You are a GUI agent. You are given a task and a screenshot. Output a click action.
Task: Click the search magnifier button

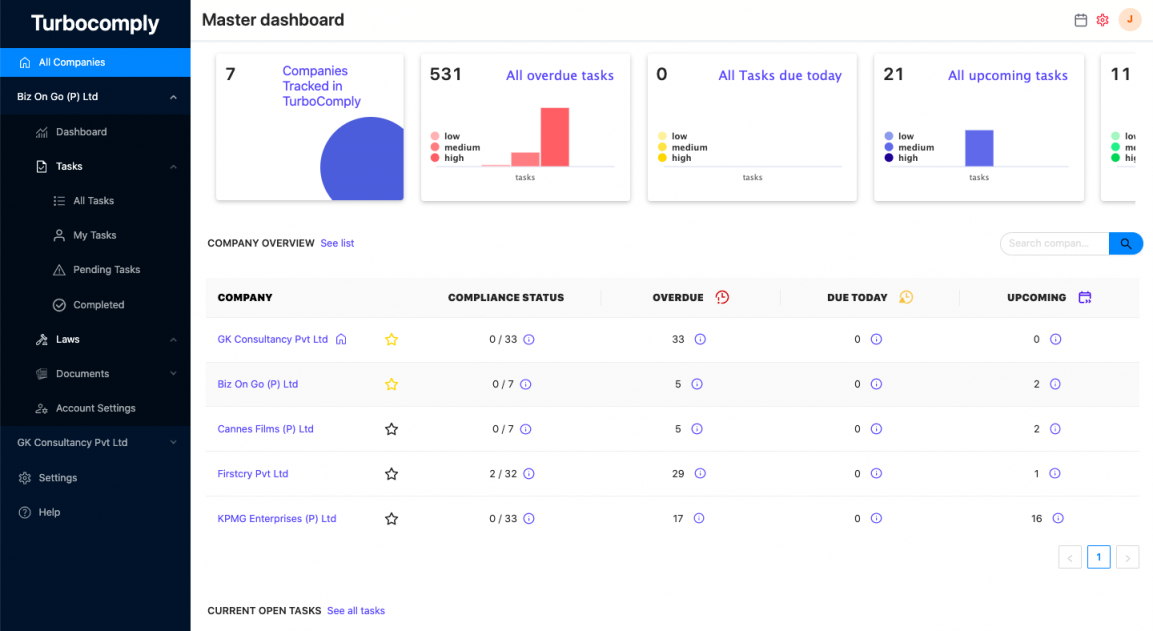pos(1126,243)
